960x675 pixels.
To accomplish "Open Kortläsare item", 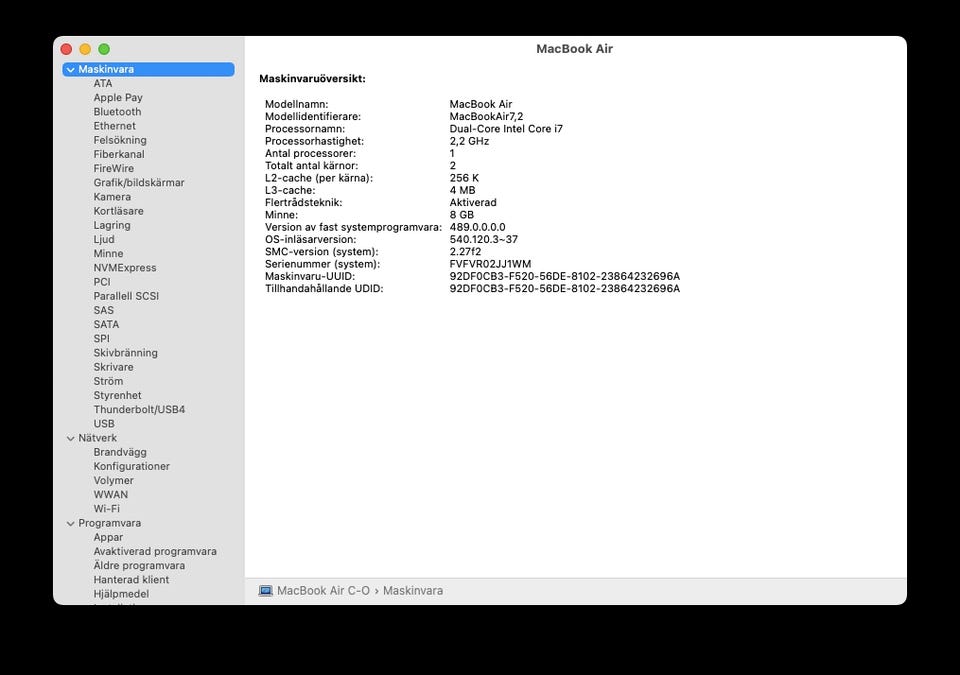I will click(119, 211).
